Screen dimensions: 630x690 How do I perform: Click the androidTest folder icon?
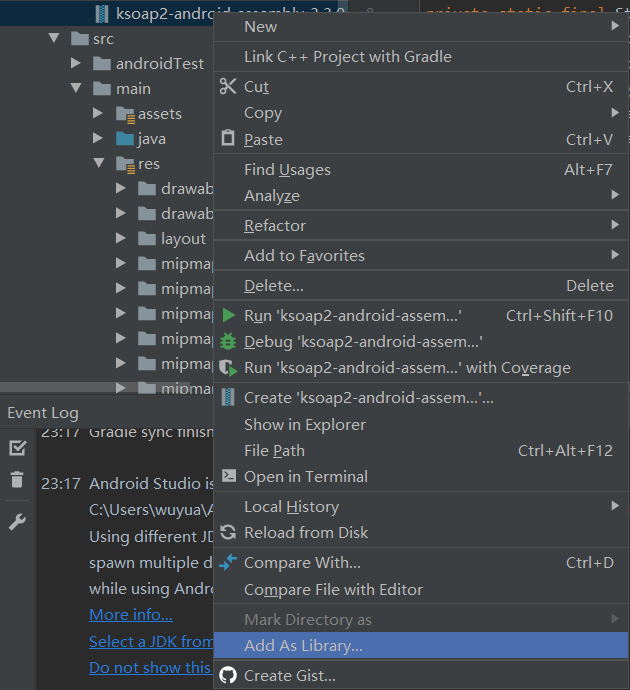coord(102,64)
